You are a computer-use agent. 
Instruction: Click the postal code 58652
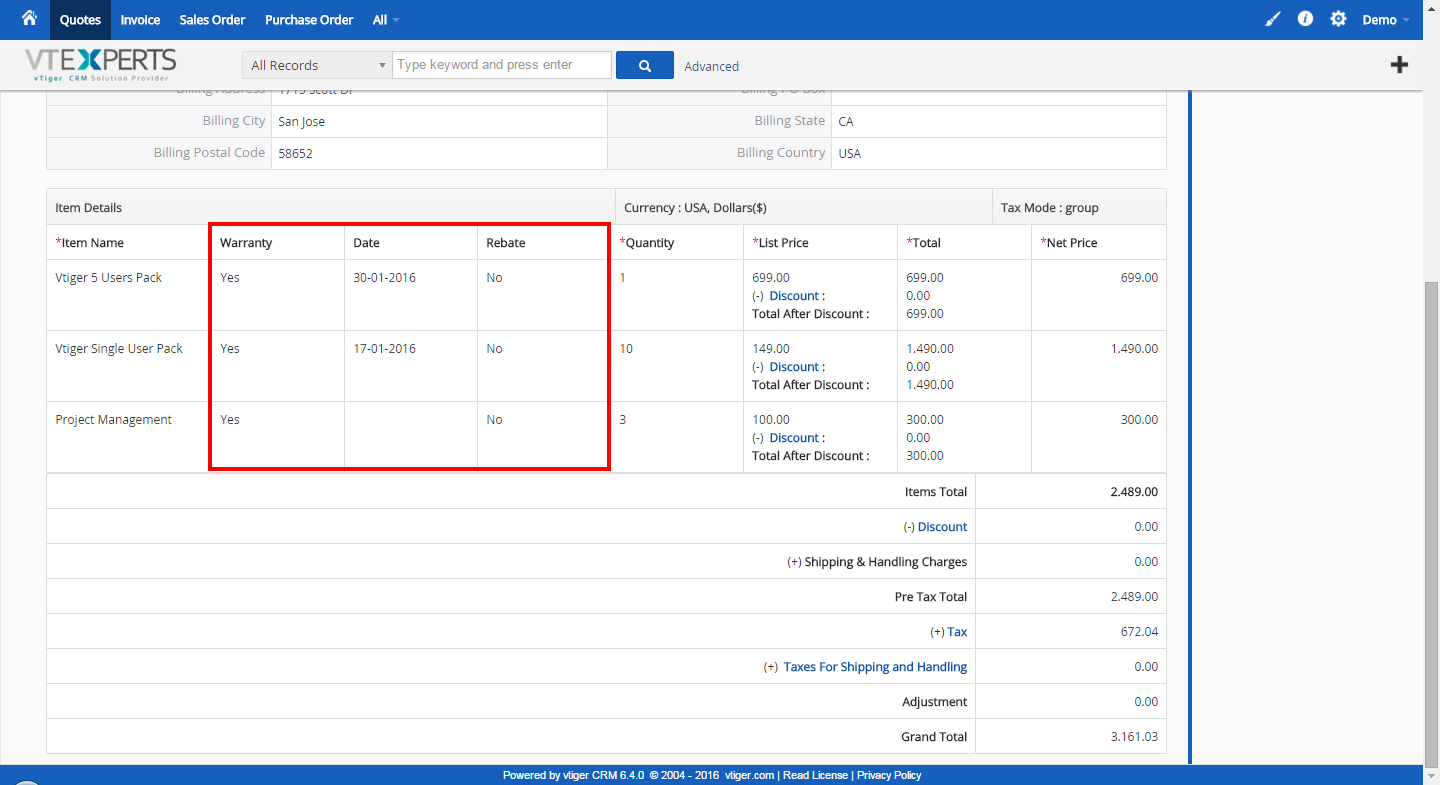tap(295, 154)
